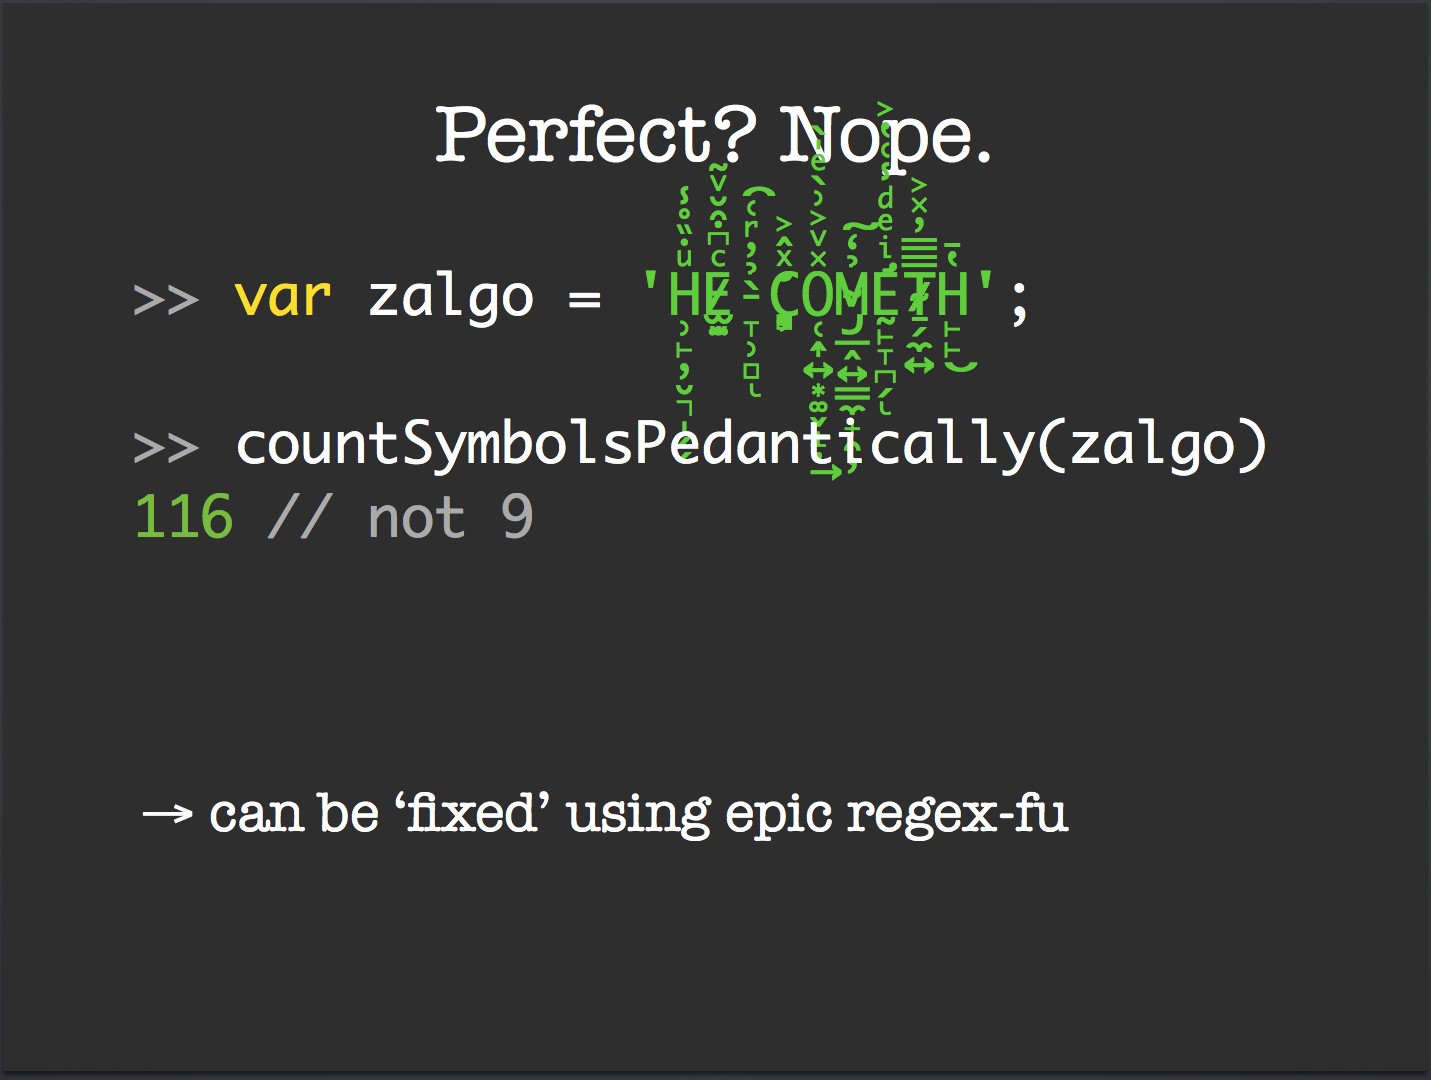Screen dimensions: 1431x1080
Task: Click the digit 9 in the comment
Action: (517, 517)
